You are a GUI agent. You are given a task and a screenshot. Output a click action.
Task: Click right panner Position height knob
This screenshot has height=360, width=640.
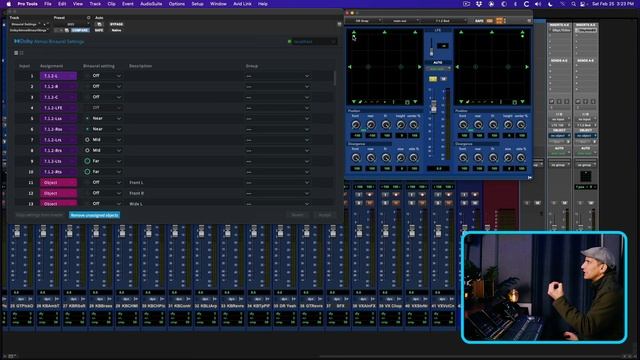[x=508, y=125]
